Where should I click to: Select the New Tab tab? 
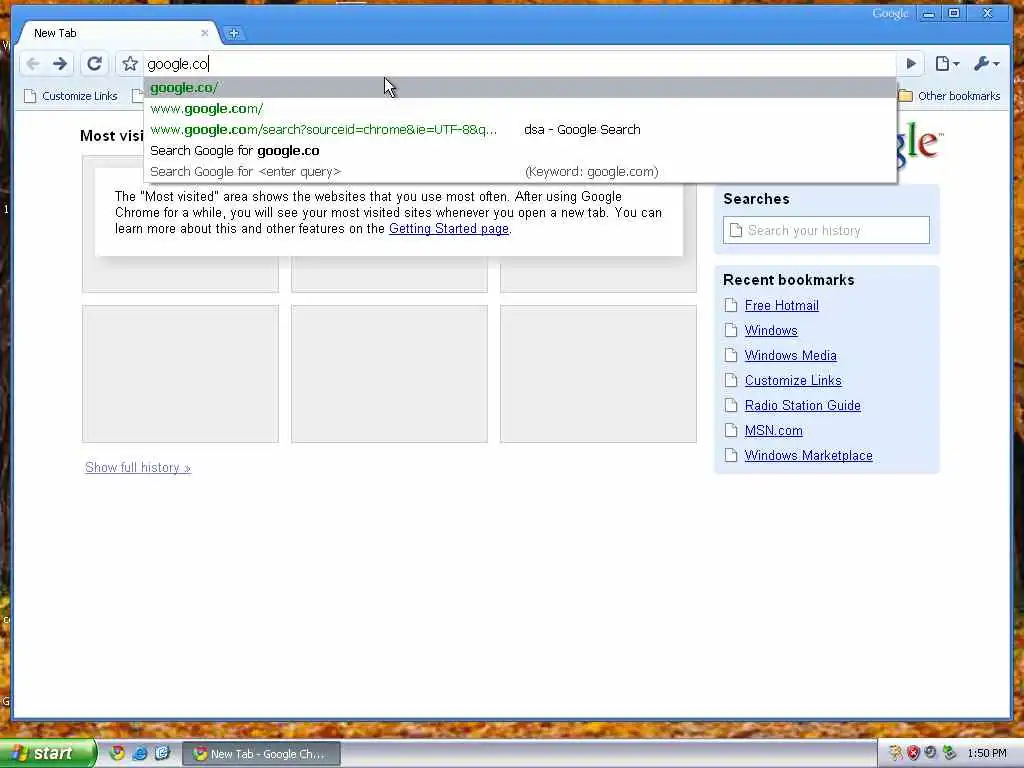point(118,33)
